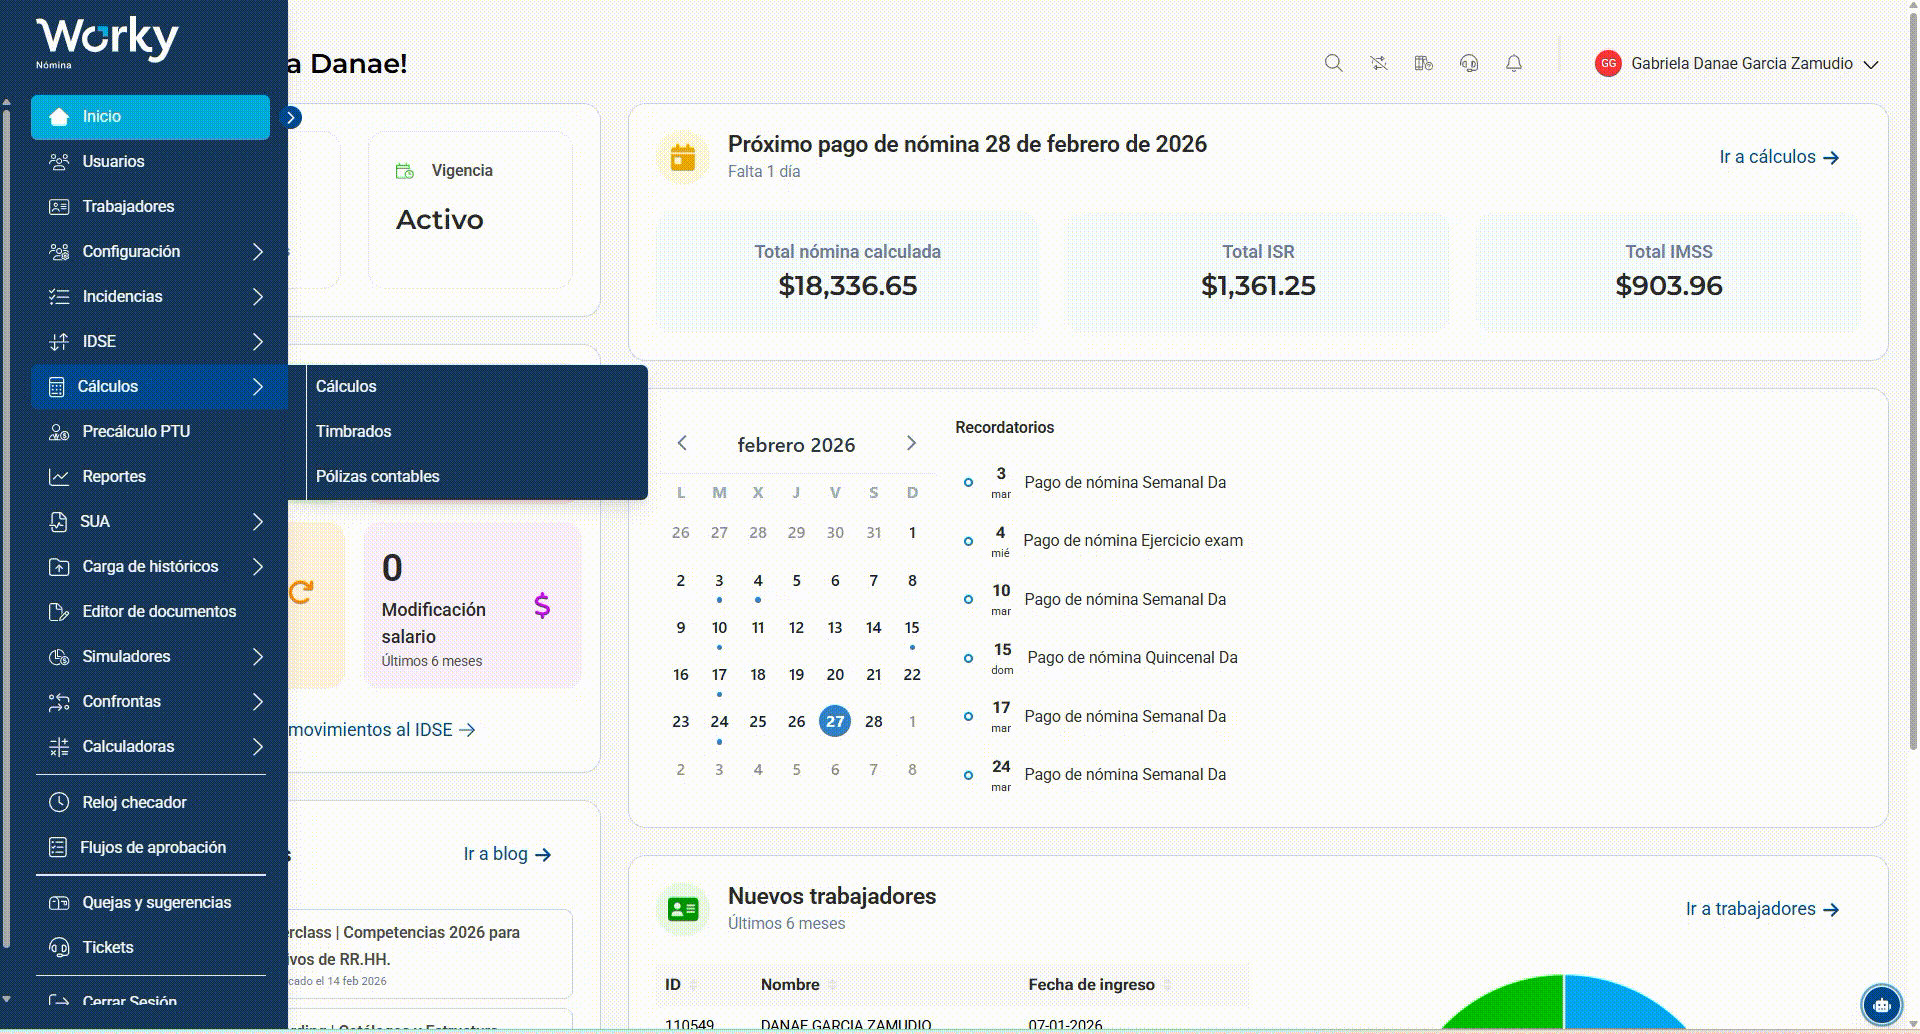Image resolution: width=1920 pixels, height=1034 pixels.
Task: Click the search magnifier icon in header
Action: 1333,63
